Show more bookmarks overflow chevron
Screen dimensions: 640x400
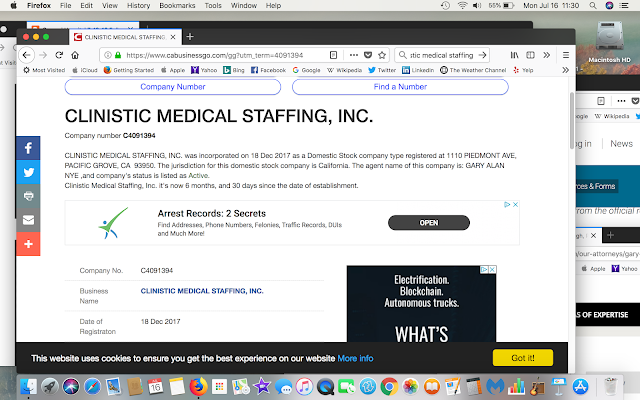(565, 70)
